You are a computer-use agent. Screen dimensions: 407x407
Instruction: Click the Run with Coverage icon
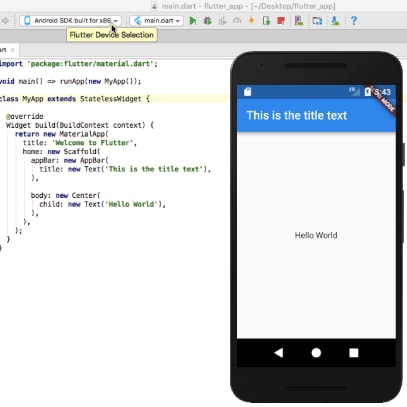click(x=222, y=21)
